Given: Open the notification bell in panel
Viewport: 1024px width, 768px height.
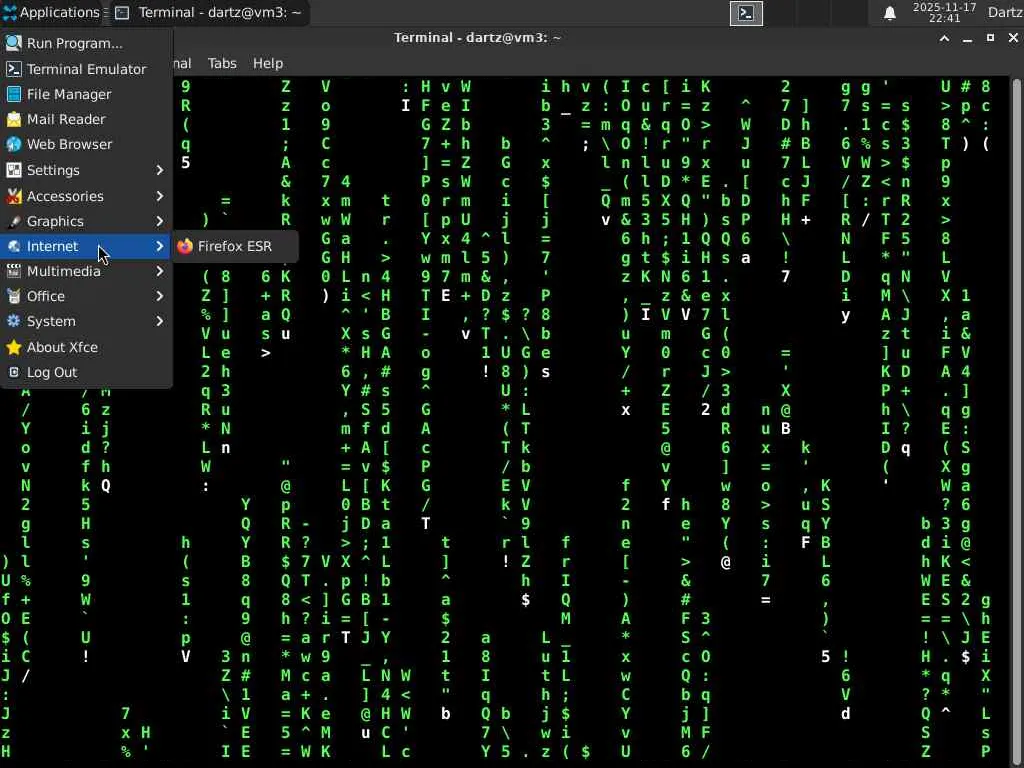Looking at the screenshot, I should click(x=889, y=13).
